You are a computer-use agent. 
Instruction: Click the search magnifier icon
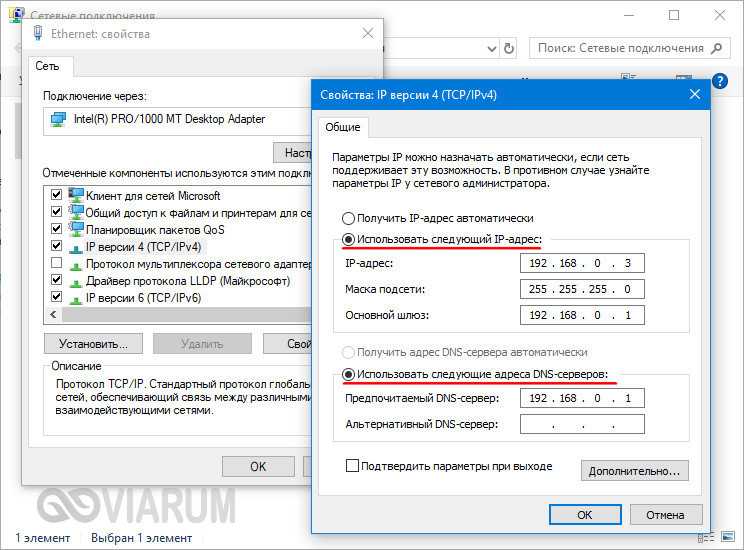[716, 48]
